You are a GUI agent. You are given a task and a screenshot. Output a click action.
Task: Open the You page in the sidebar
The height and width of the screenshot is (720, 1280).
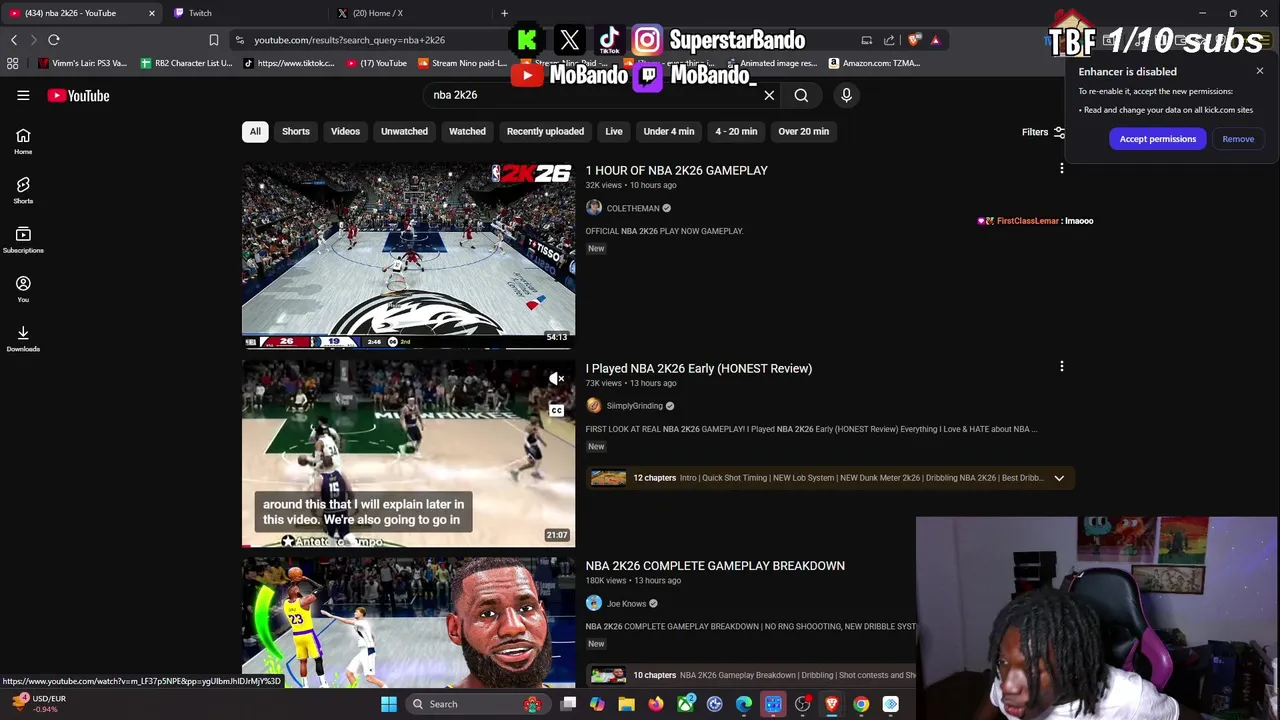(23, 289)
